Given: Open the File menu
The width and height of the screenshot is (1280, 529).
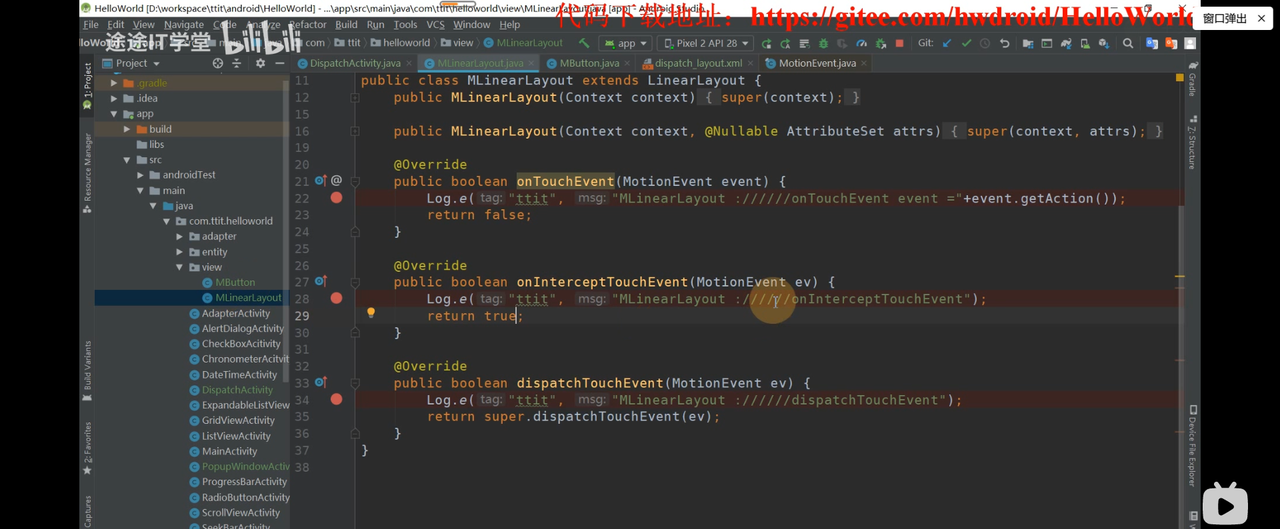Looking at the screenshot, I should tap(91, 24).
